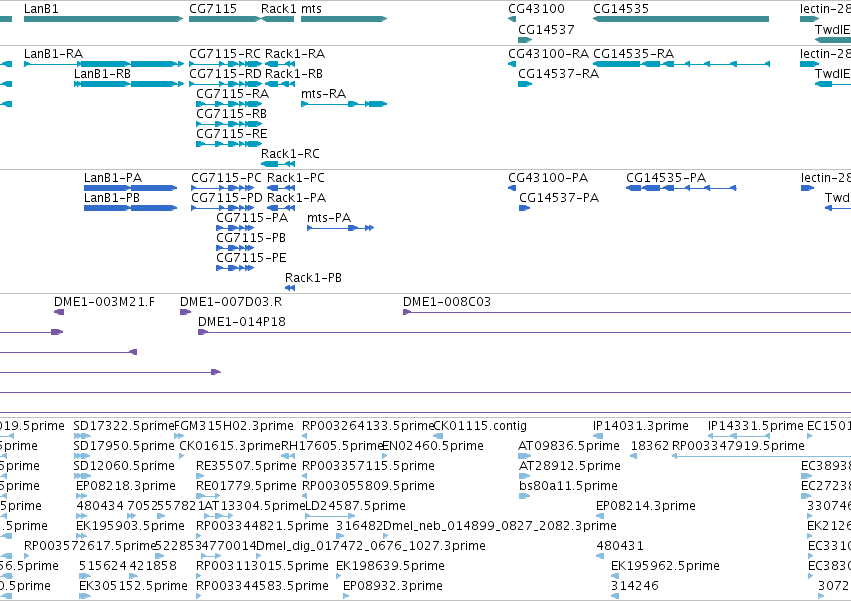Select the IP14031.3prime EST label
The height and width of the screenshot is (601, 851).
coord(640,426)
